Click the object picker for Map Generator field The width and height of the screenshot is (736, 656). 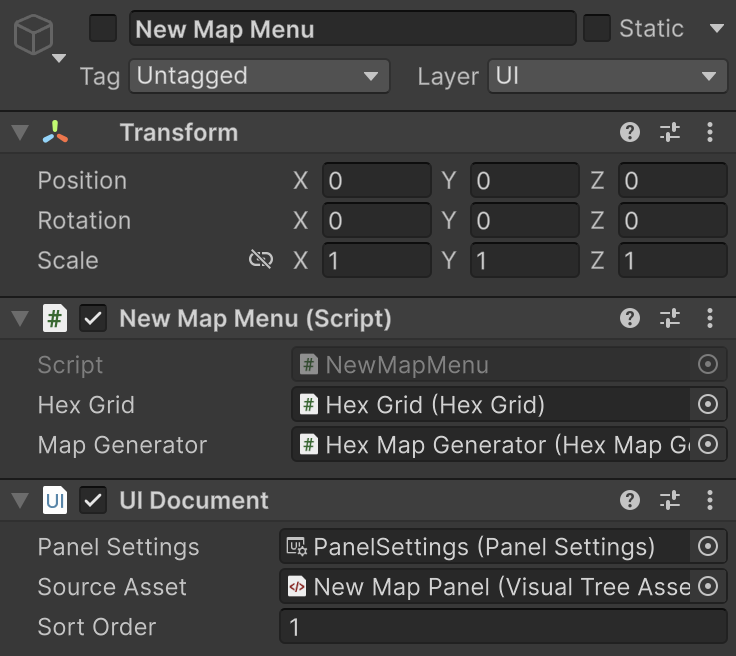[708, 445]
